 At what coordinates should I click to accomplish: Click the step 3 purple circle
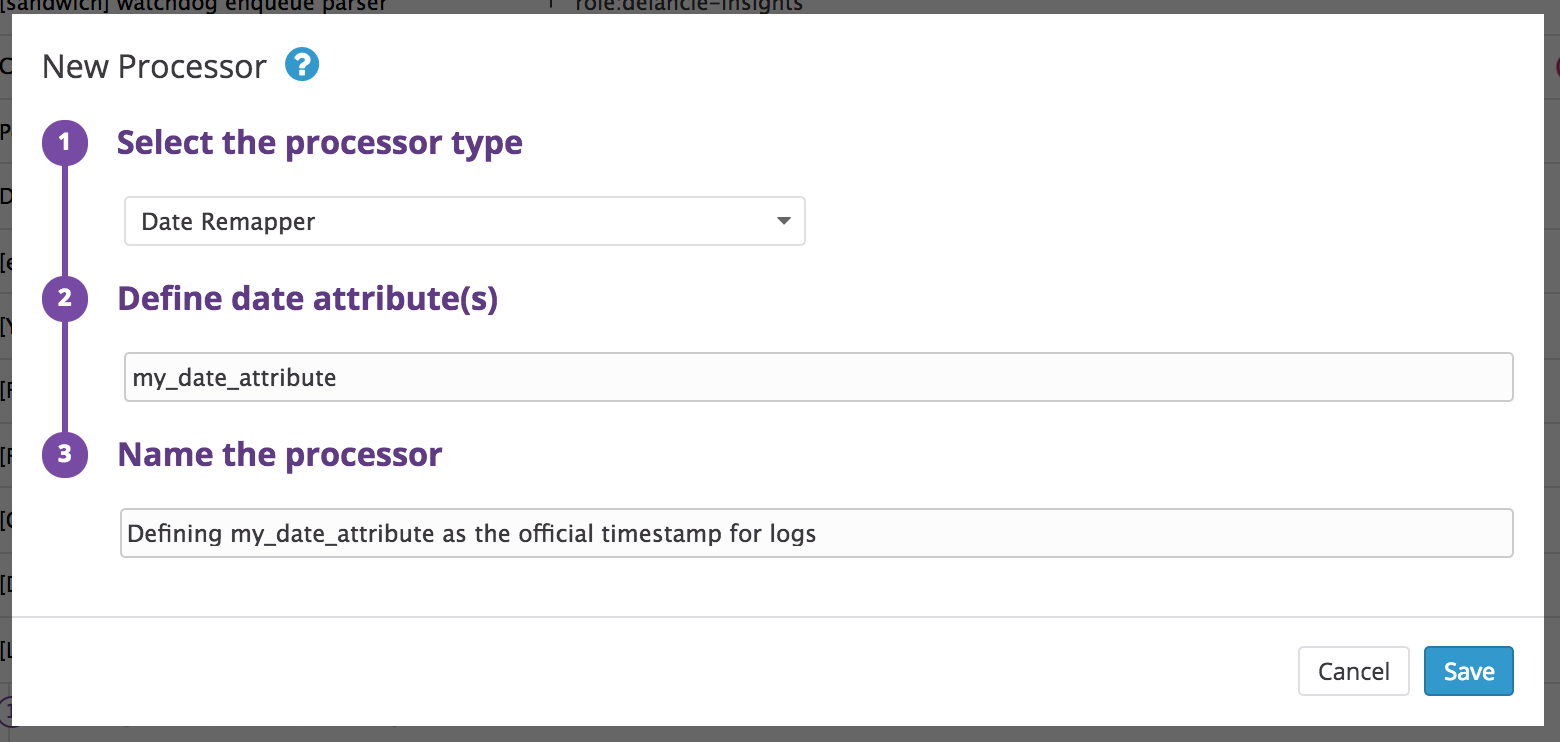pyautogui.click(x=65, y=455)
